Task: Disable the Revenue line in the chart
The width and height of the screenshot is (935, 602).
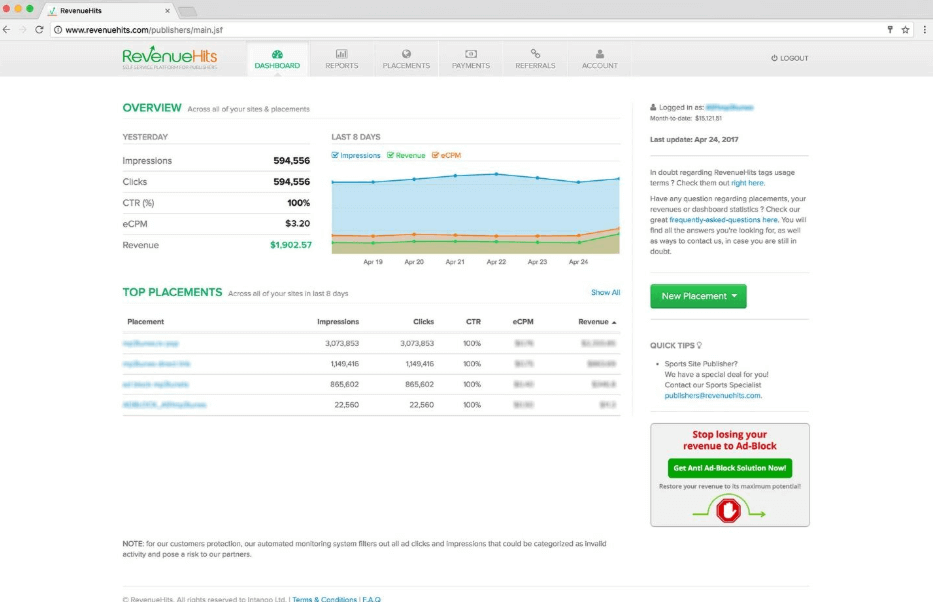Action: (x=406, y=155)
